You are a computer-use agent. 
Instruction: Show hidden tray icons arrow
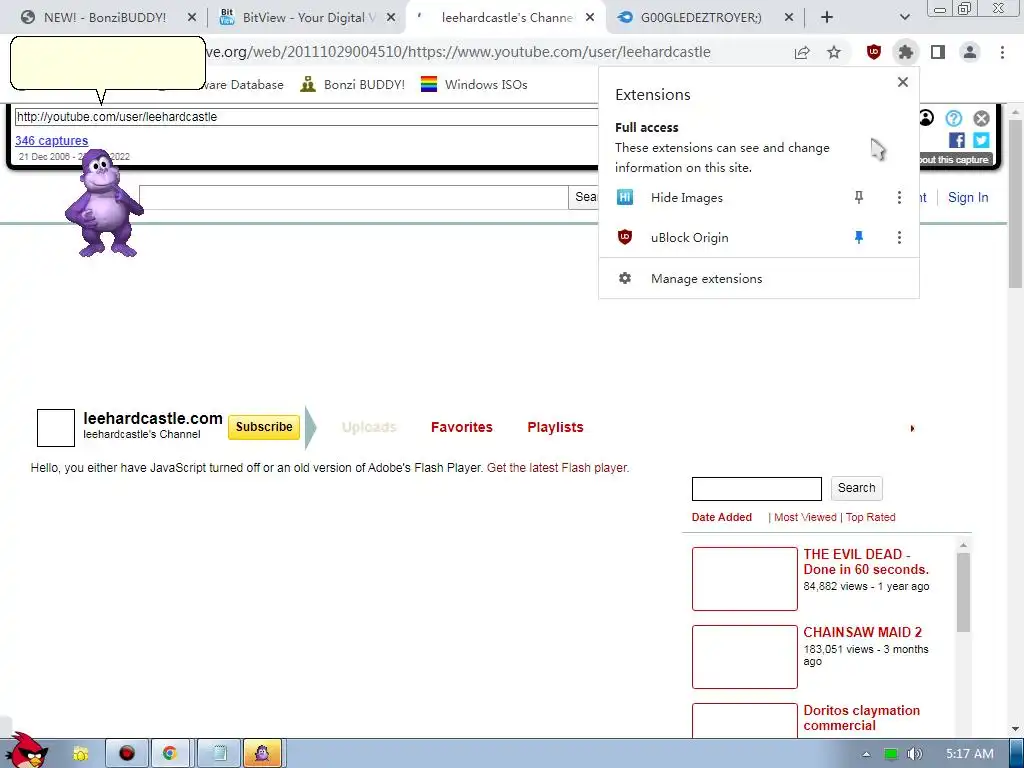866,754
